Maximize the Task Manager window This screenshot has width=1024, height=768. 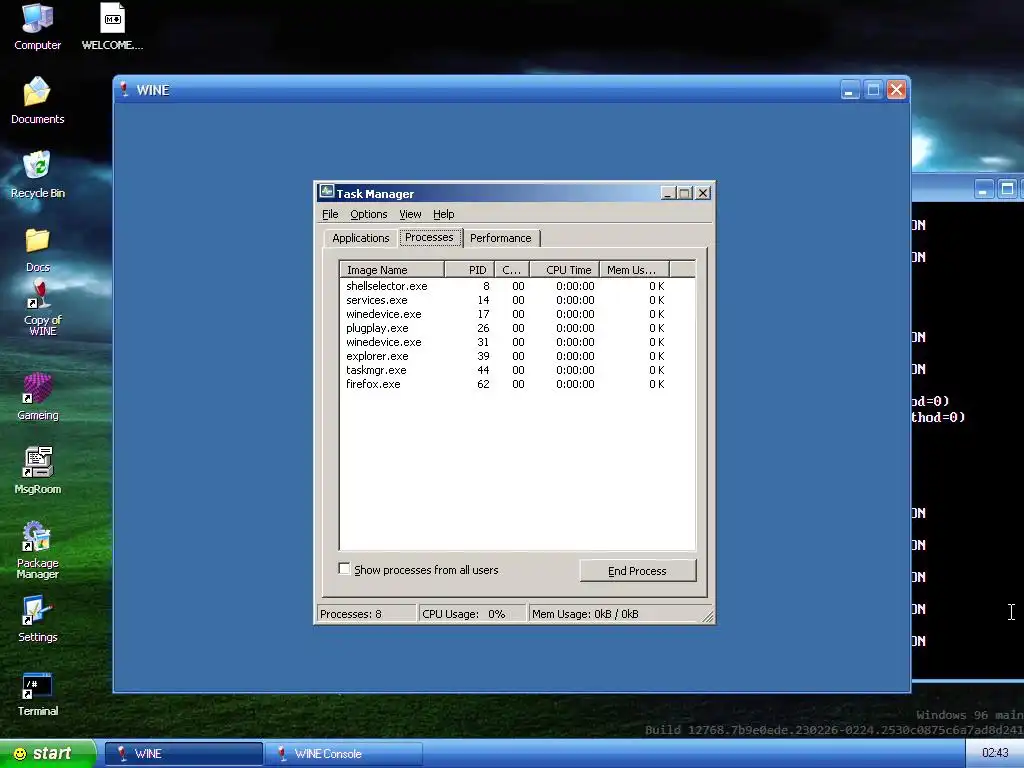(684, 193)
